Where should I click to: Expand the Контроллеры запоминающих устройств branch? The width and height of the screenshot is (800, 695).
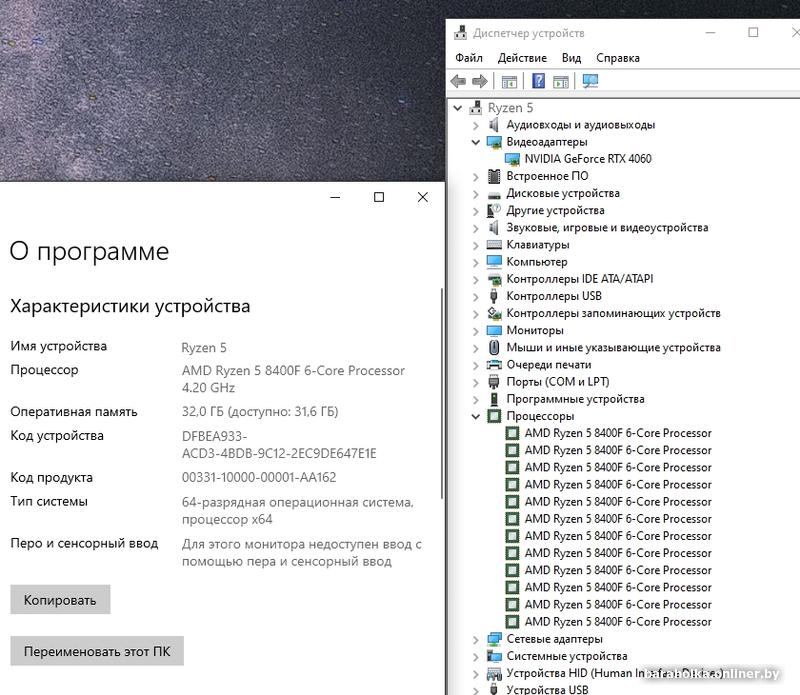pos(476,314)
